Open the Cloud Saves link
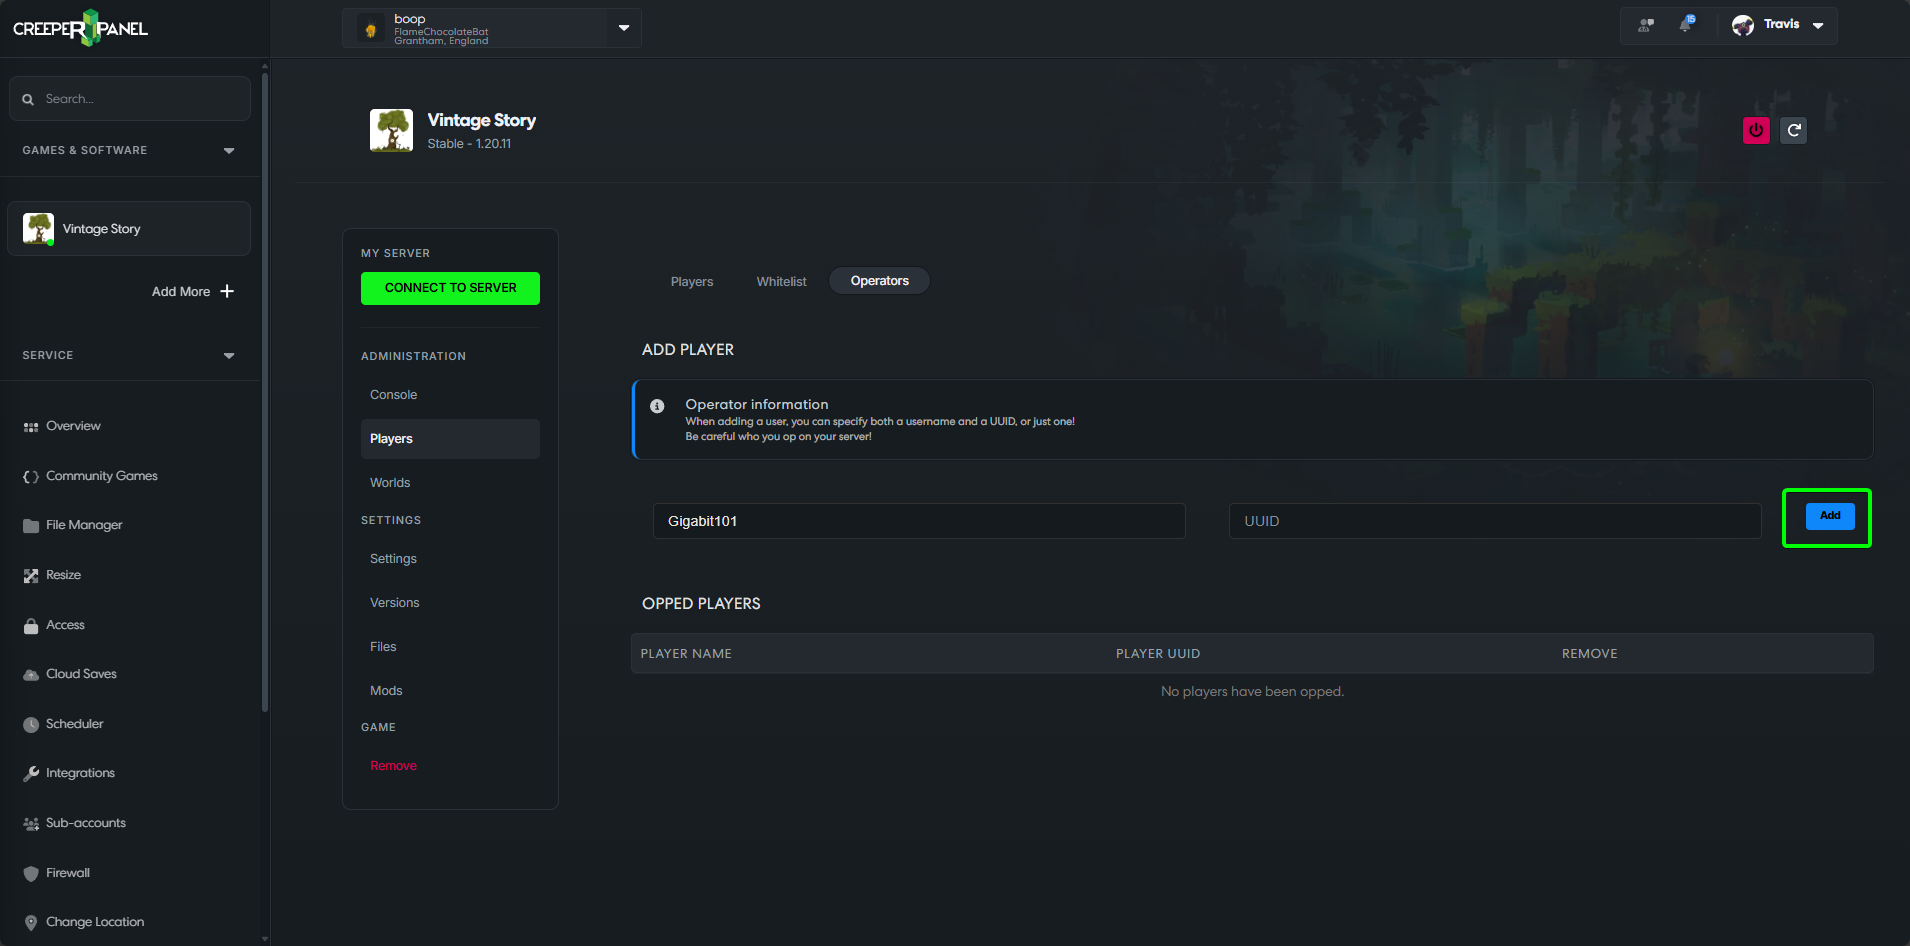 click(x=81, y=674)
